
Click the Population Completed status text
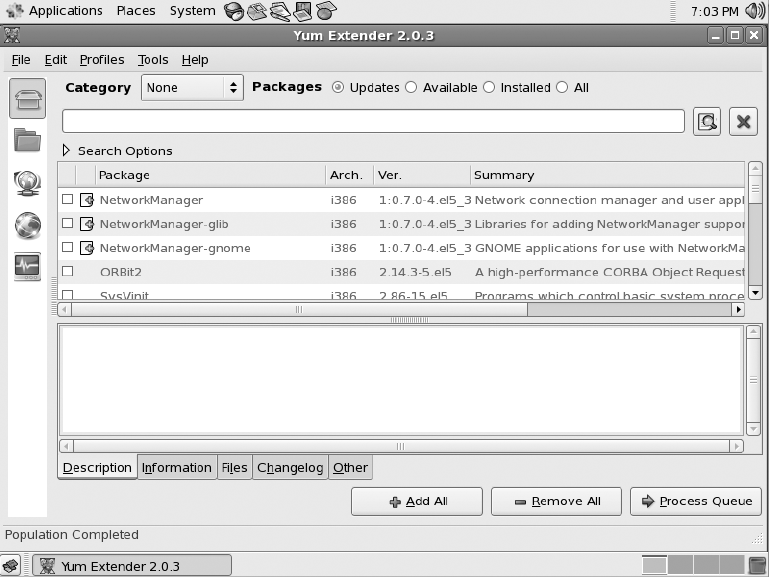72,534
